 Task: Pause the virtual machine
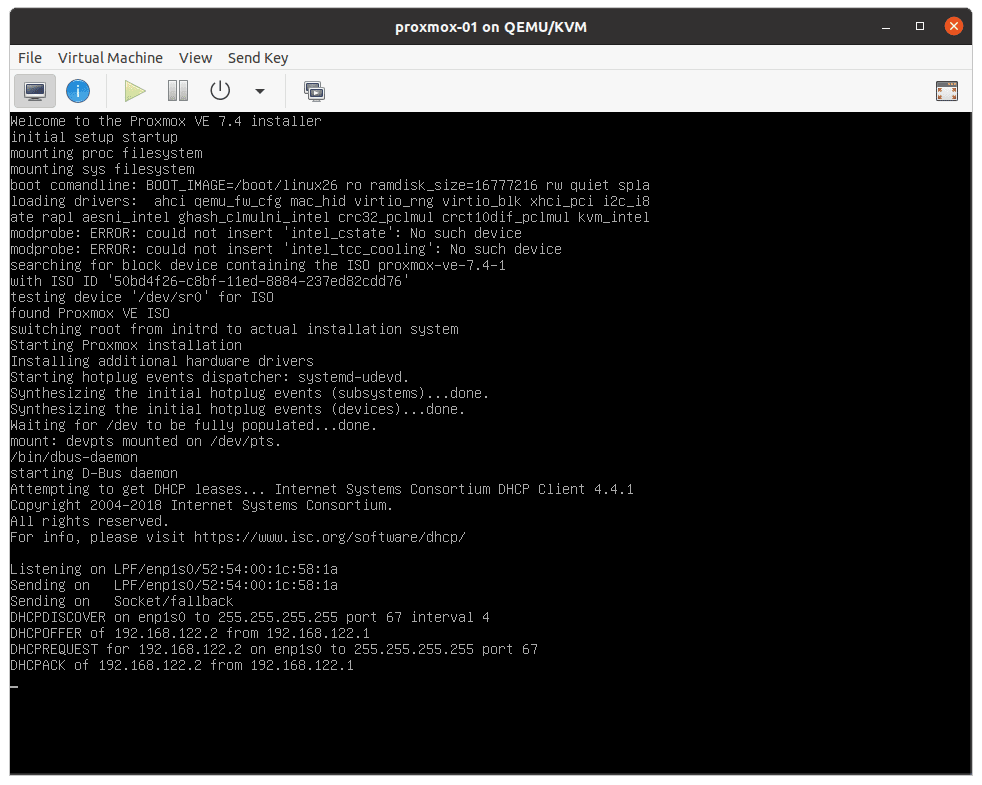click(178, 91)
